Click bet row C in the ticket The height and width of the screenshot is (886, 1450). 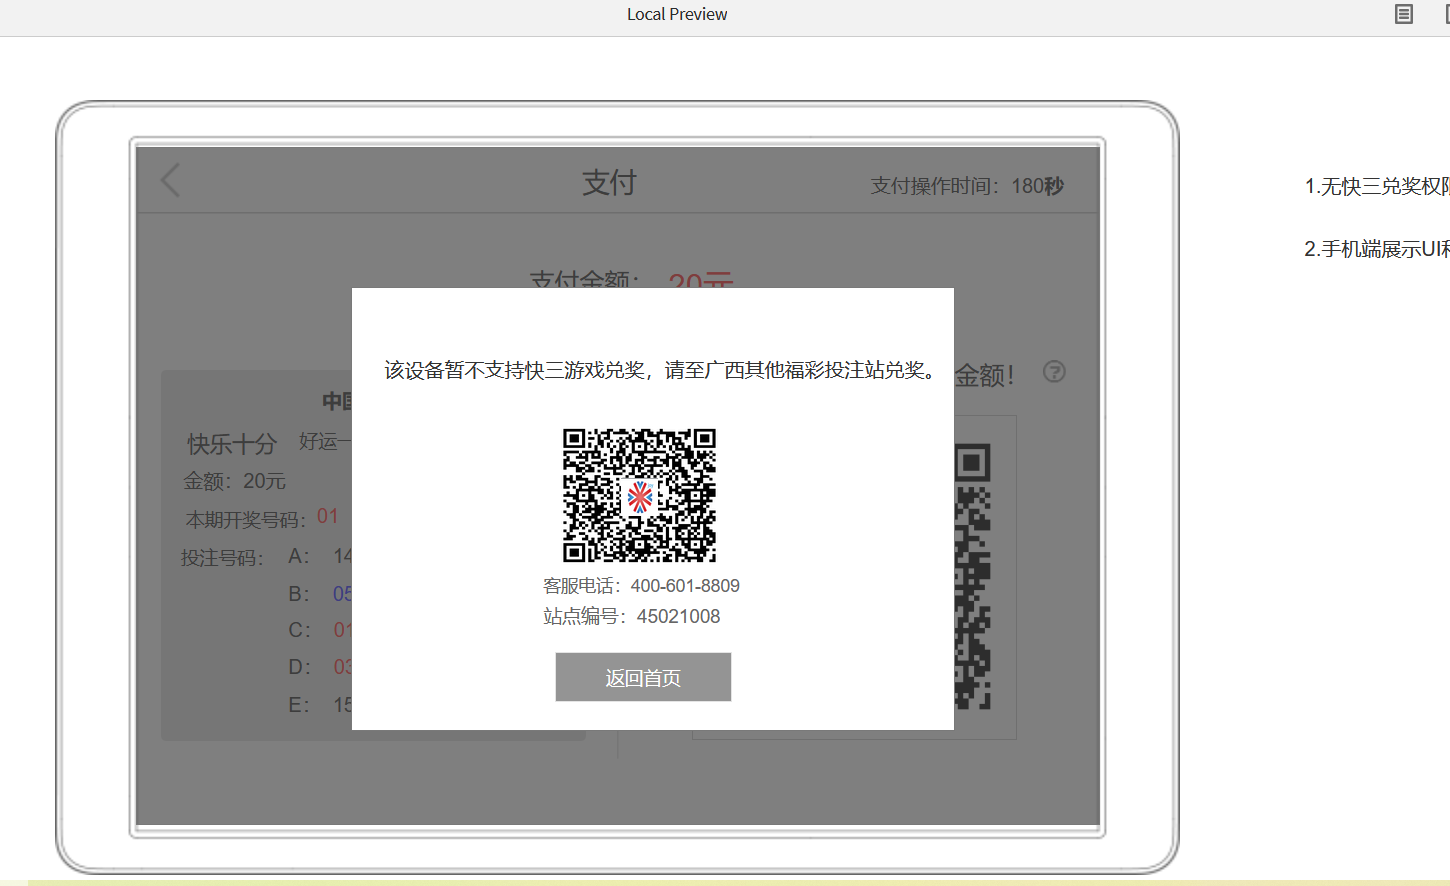(x=320, y=630)
